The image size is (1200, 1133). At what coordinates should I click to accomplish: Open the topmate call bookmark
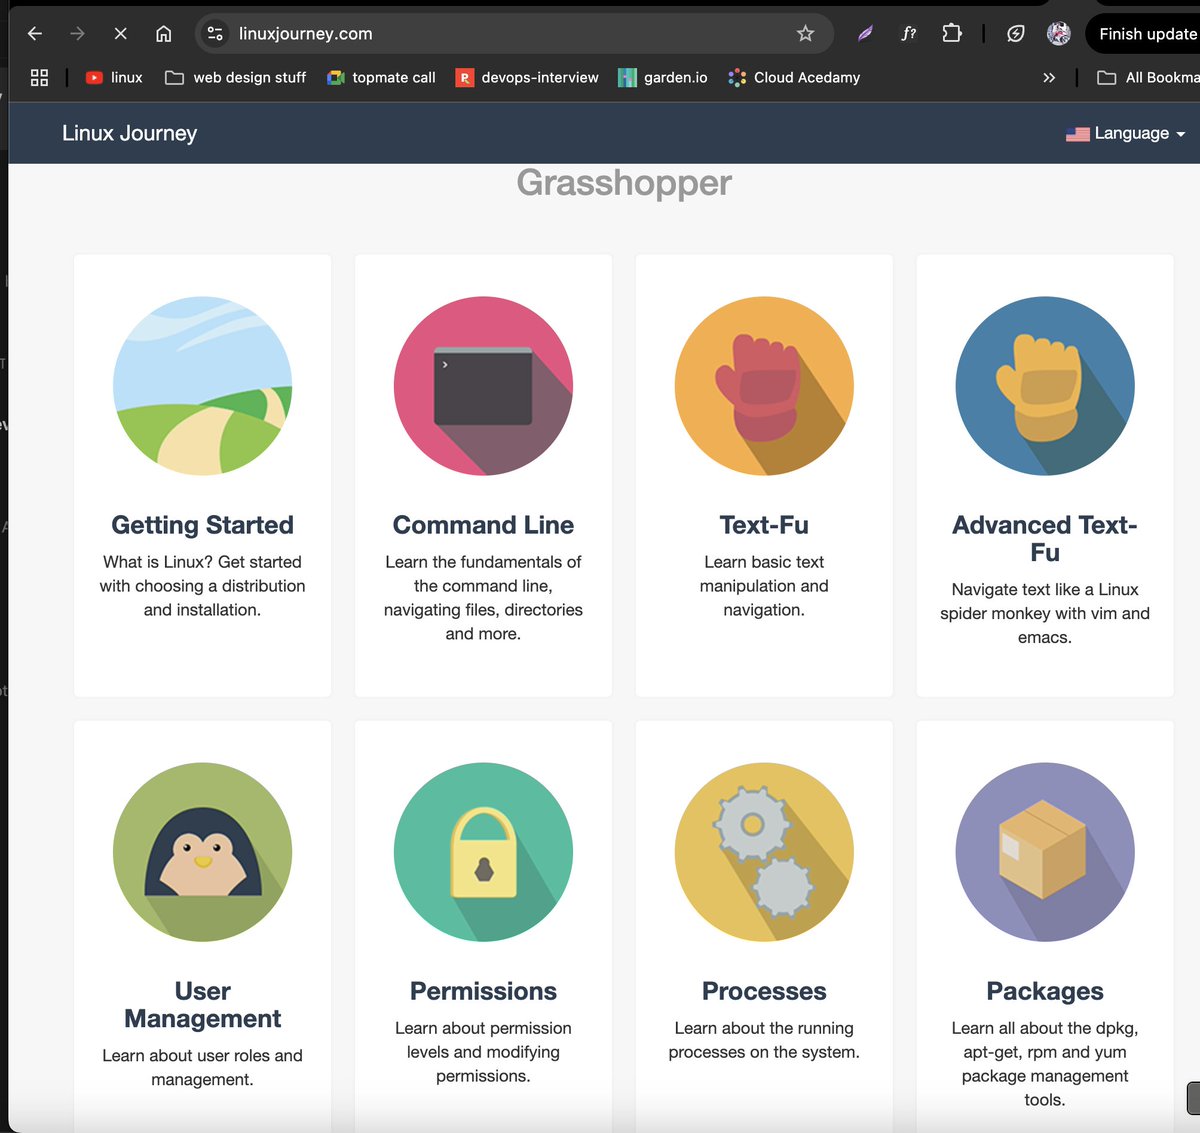click(x=381, y=77)
